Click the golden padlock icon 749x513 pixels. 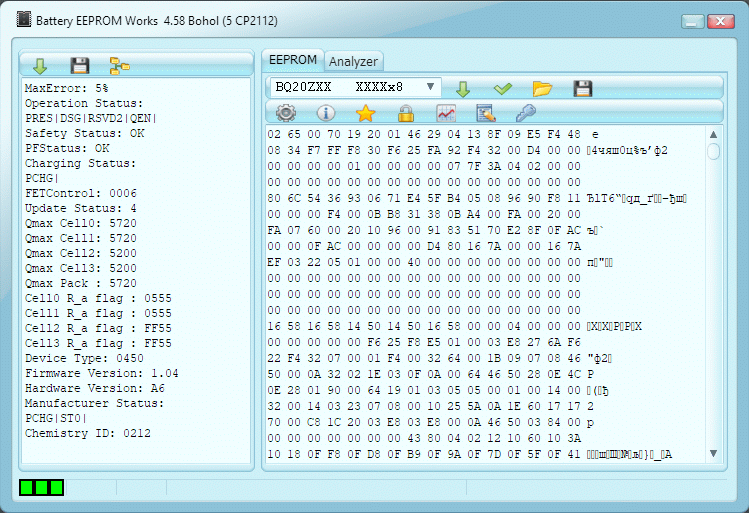click(x=406, y=113)
